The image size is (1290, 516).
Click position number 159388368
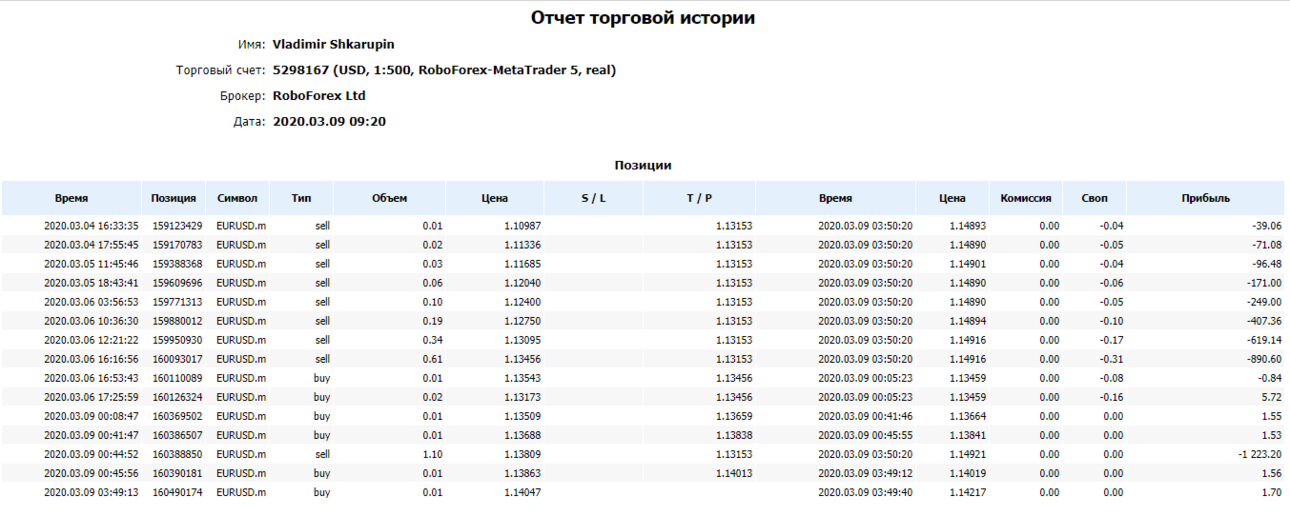coord(177,264)
